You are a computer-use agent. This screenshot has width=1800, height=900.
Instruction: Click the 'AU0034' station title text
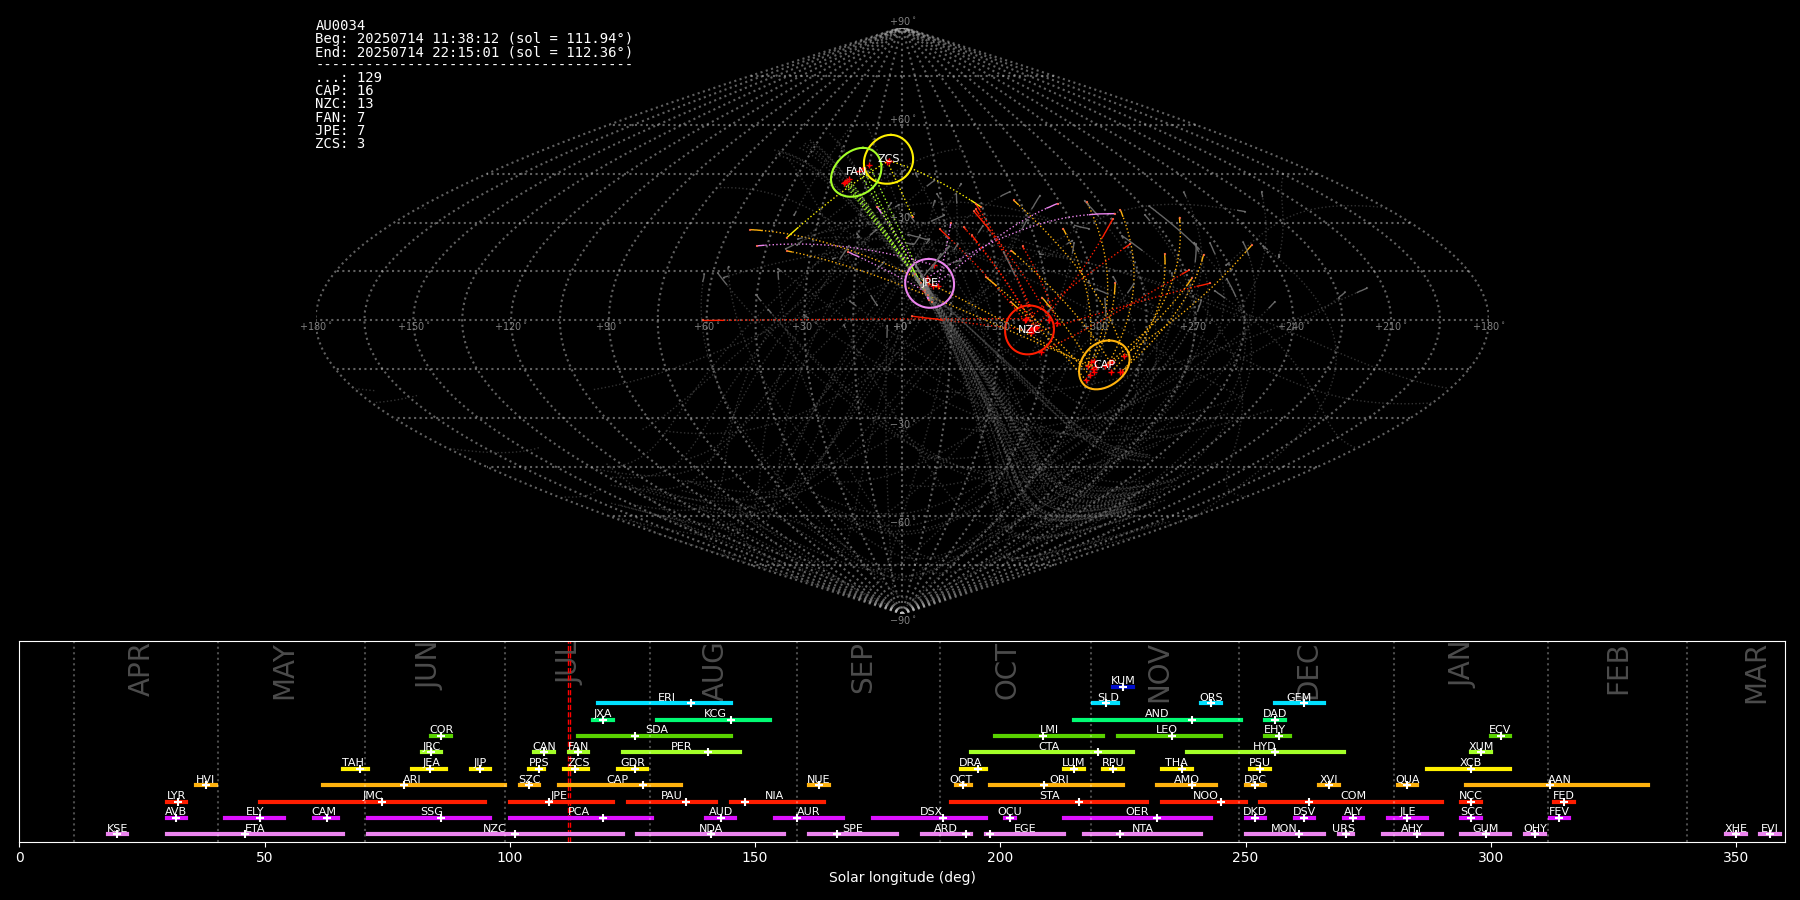[x=340, y=26]
